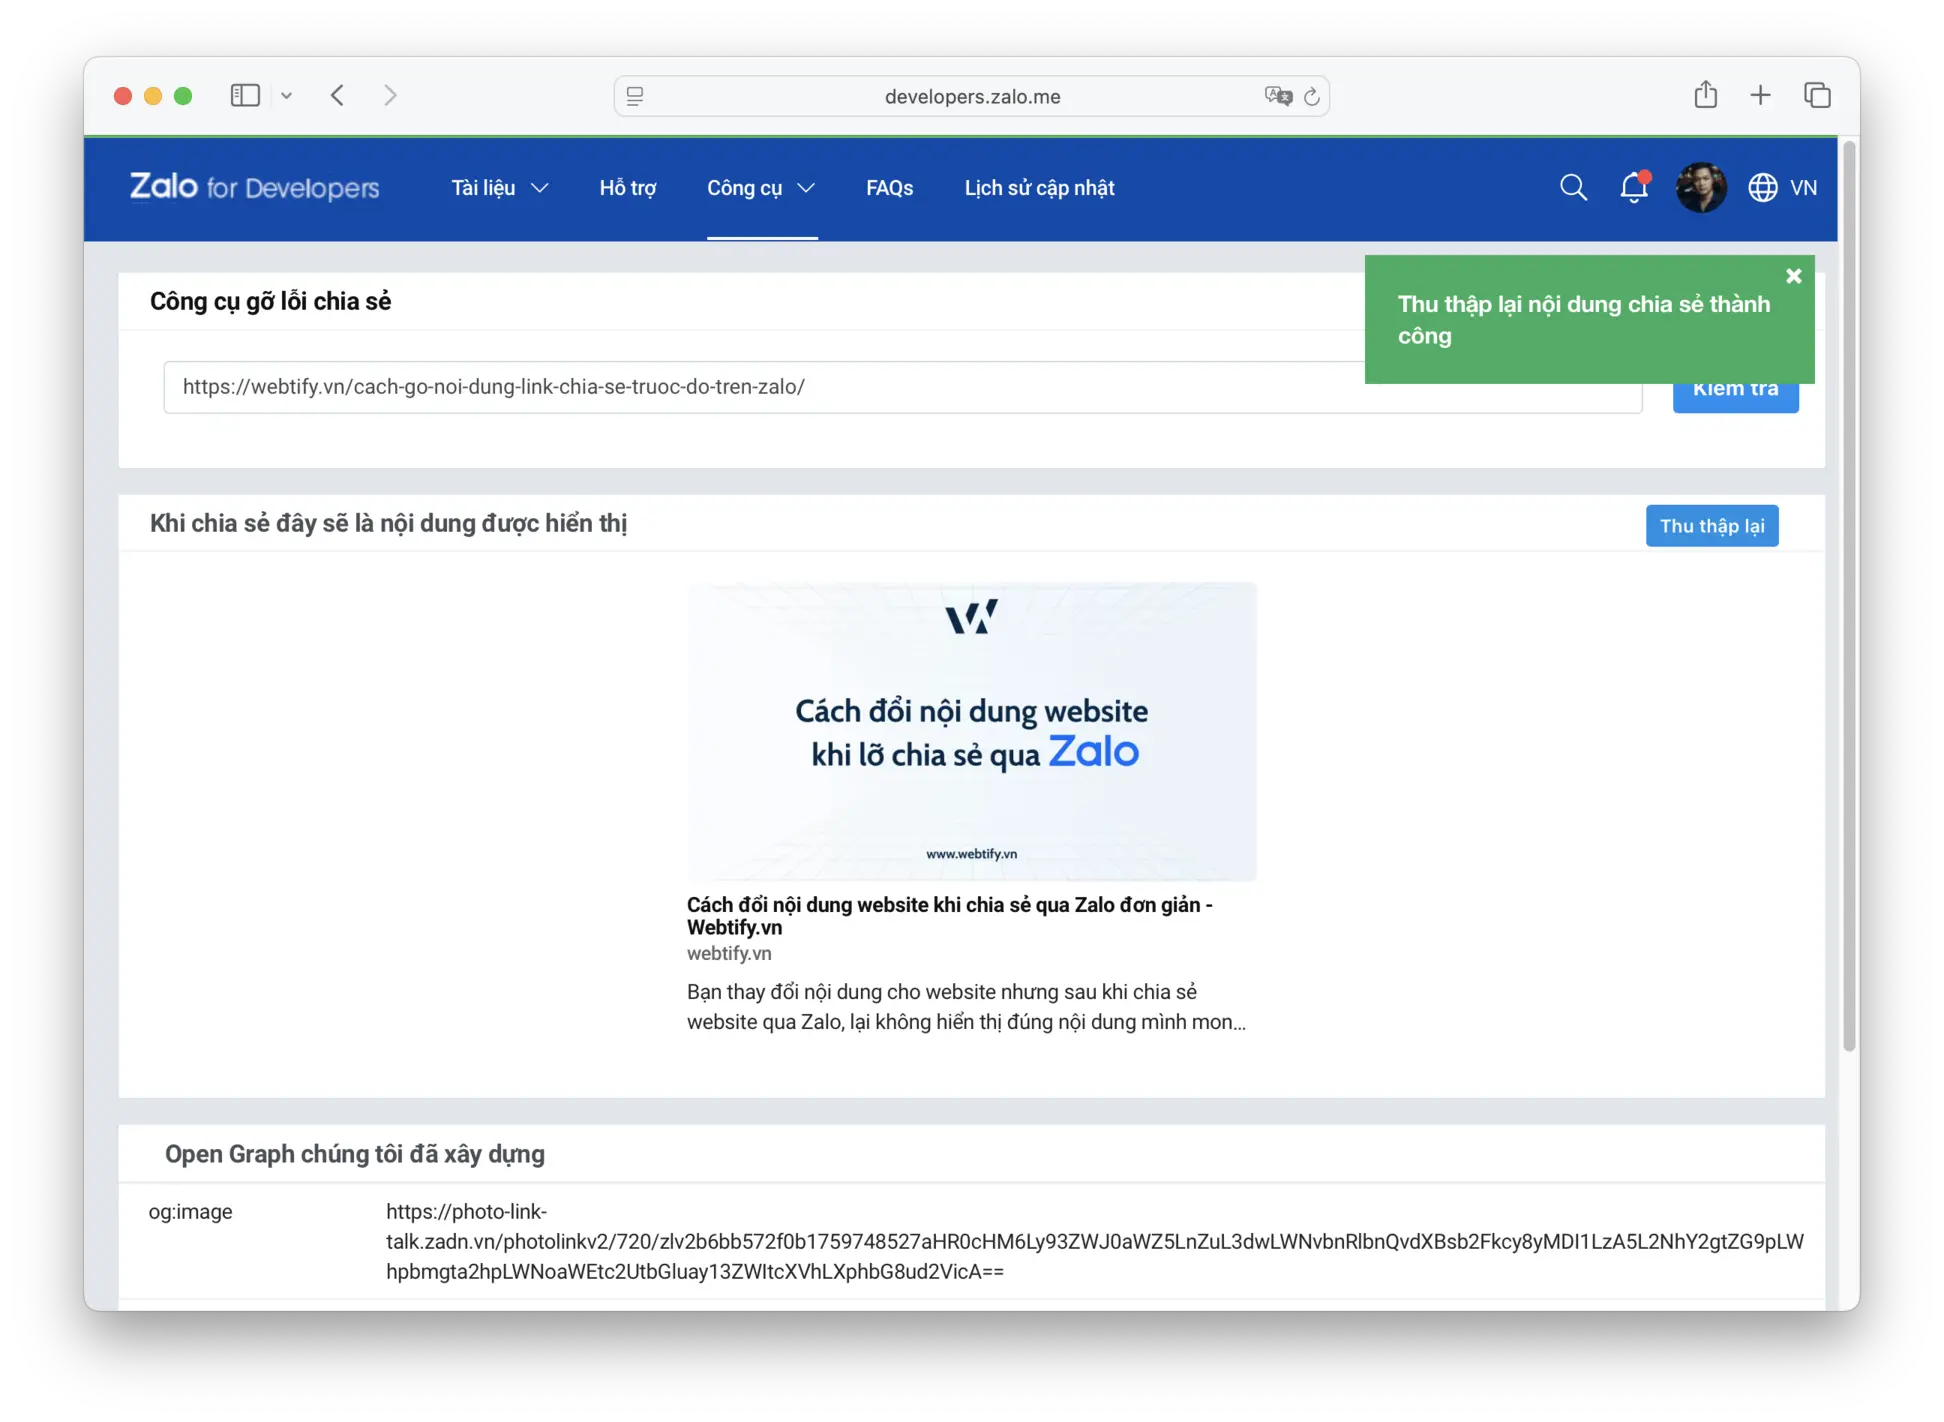The width and height of the screenshot is (1944, 1422).
Task: Click the page vertical scrollbar
Action: [x=1849, y=600]
